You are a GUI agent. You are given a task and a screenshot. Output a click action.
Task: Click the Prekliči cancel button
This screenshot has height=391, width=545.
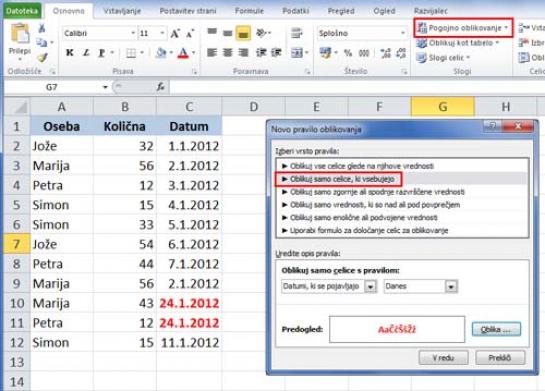500,358
